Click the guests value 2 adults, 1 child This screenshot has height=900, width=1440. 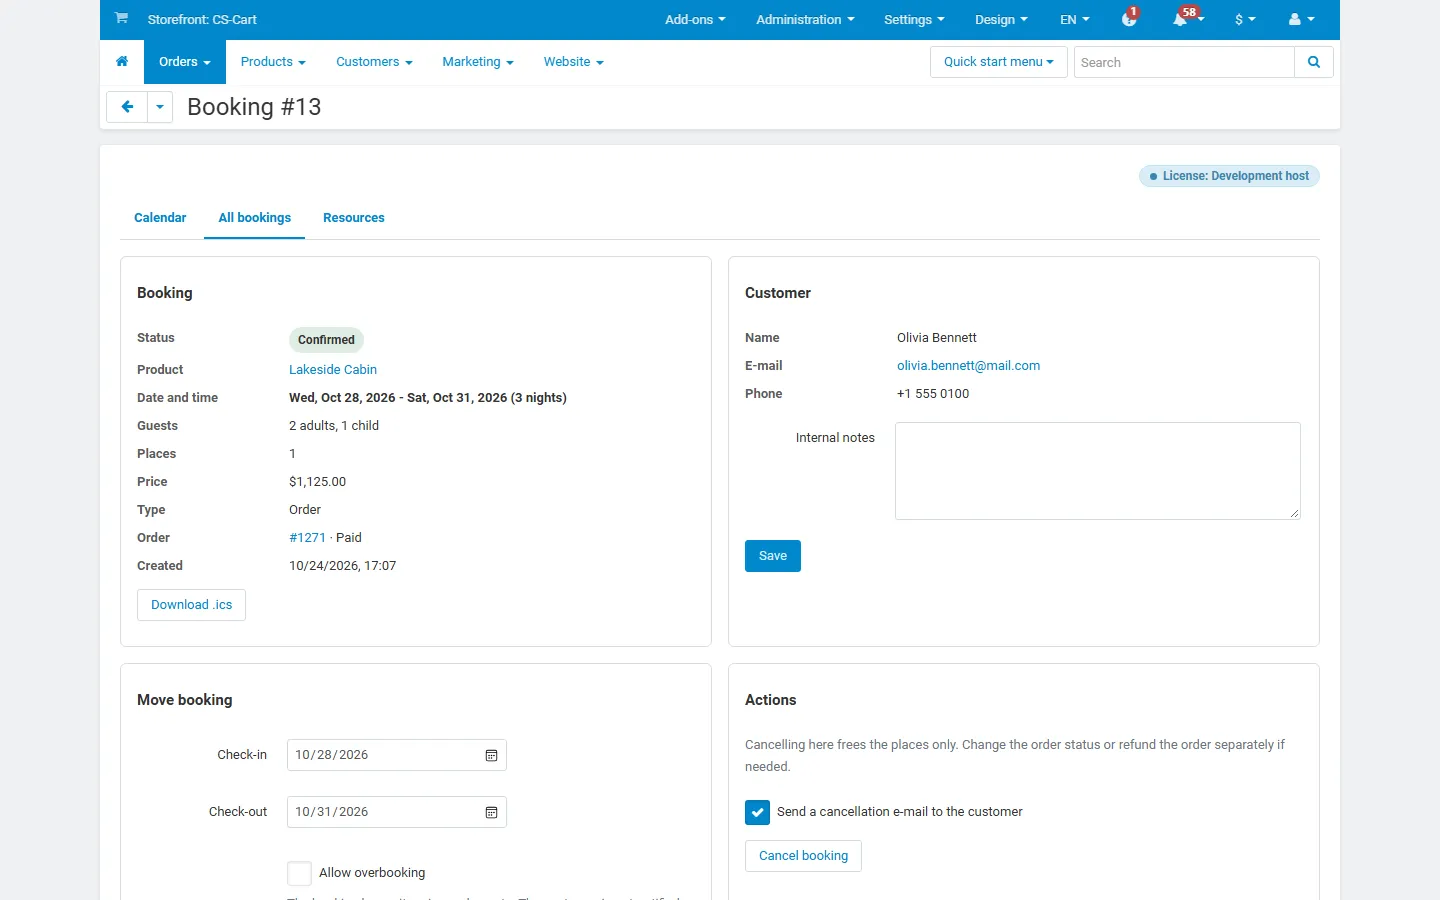tap(334, 426)
